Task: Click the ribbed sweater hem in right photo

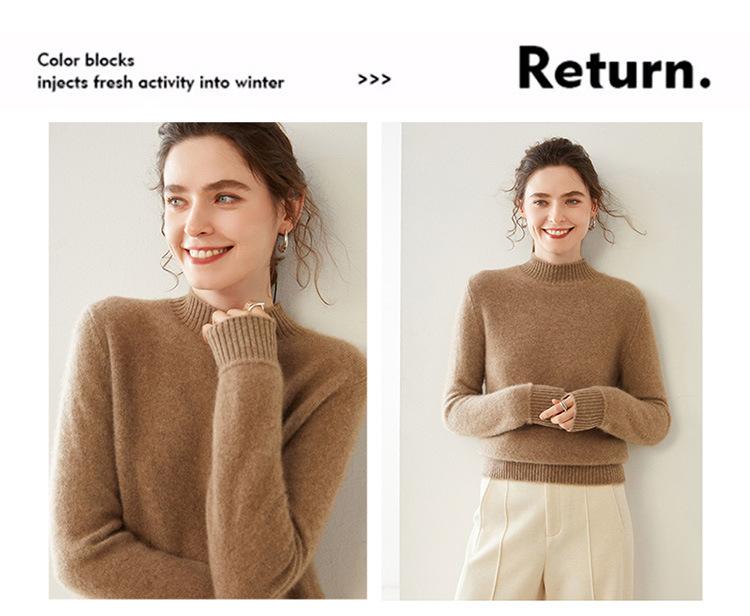Action: pos(553,472)
